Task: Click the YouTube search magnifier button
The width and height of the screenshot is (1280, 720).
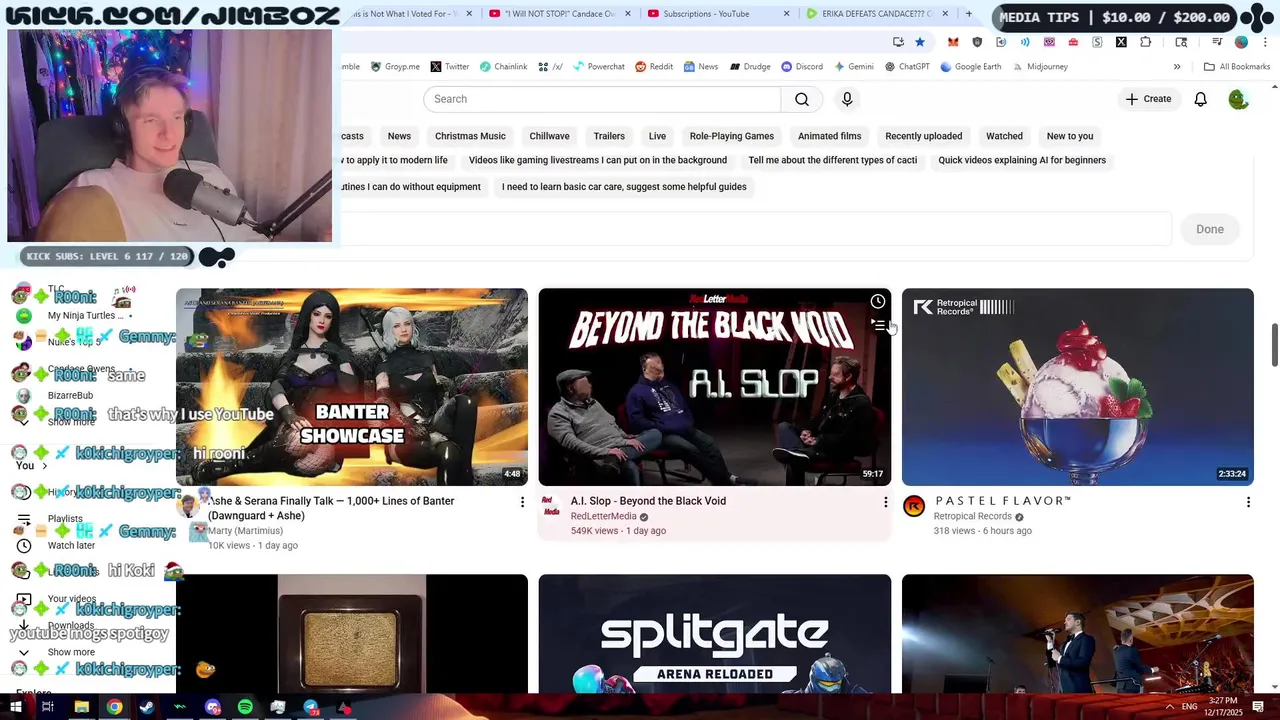Action: point(802,99)
